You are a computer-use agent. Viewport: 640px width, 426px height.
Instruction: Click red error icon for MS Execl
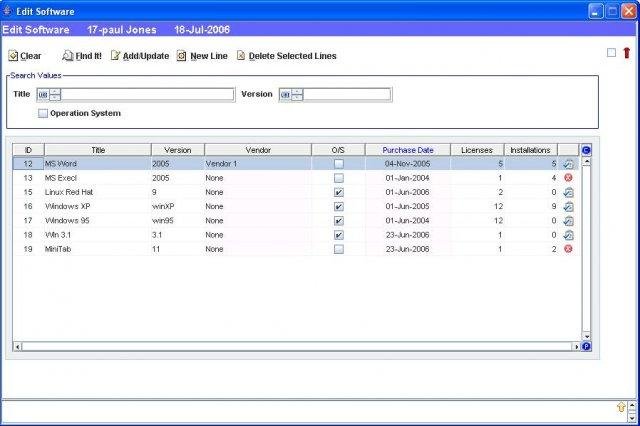[x=568, y=178]
